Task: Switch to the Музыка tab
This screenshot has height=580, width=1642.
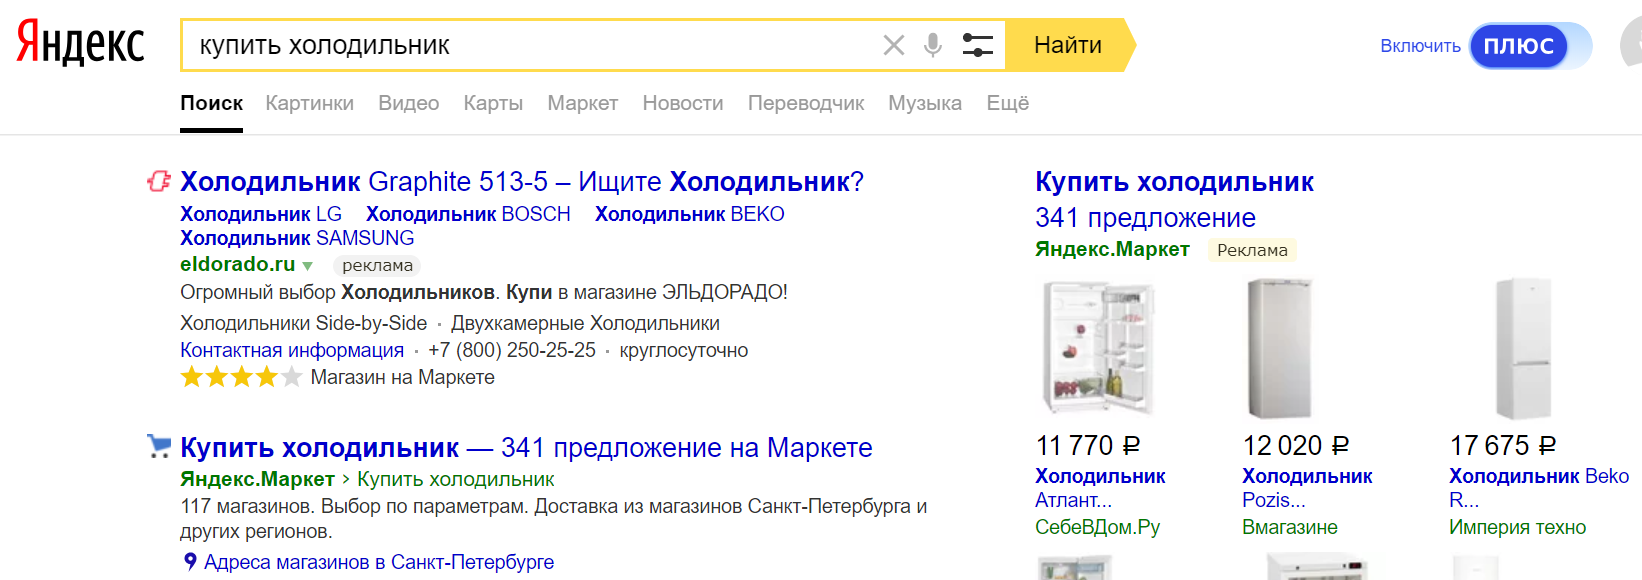Action: pyautogui.click(x=925, y=103)
